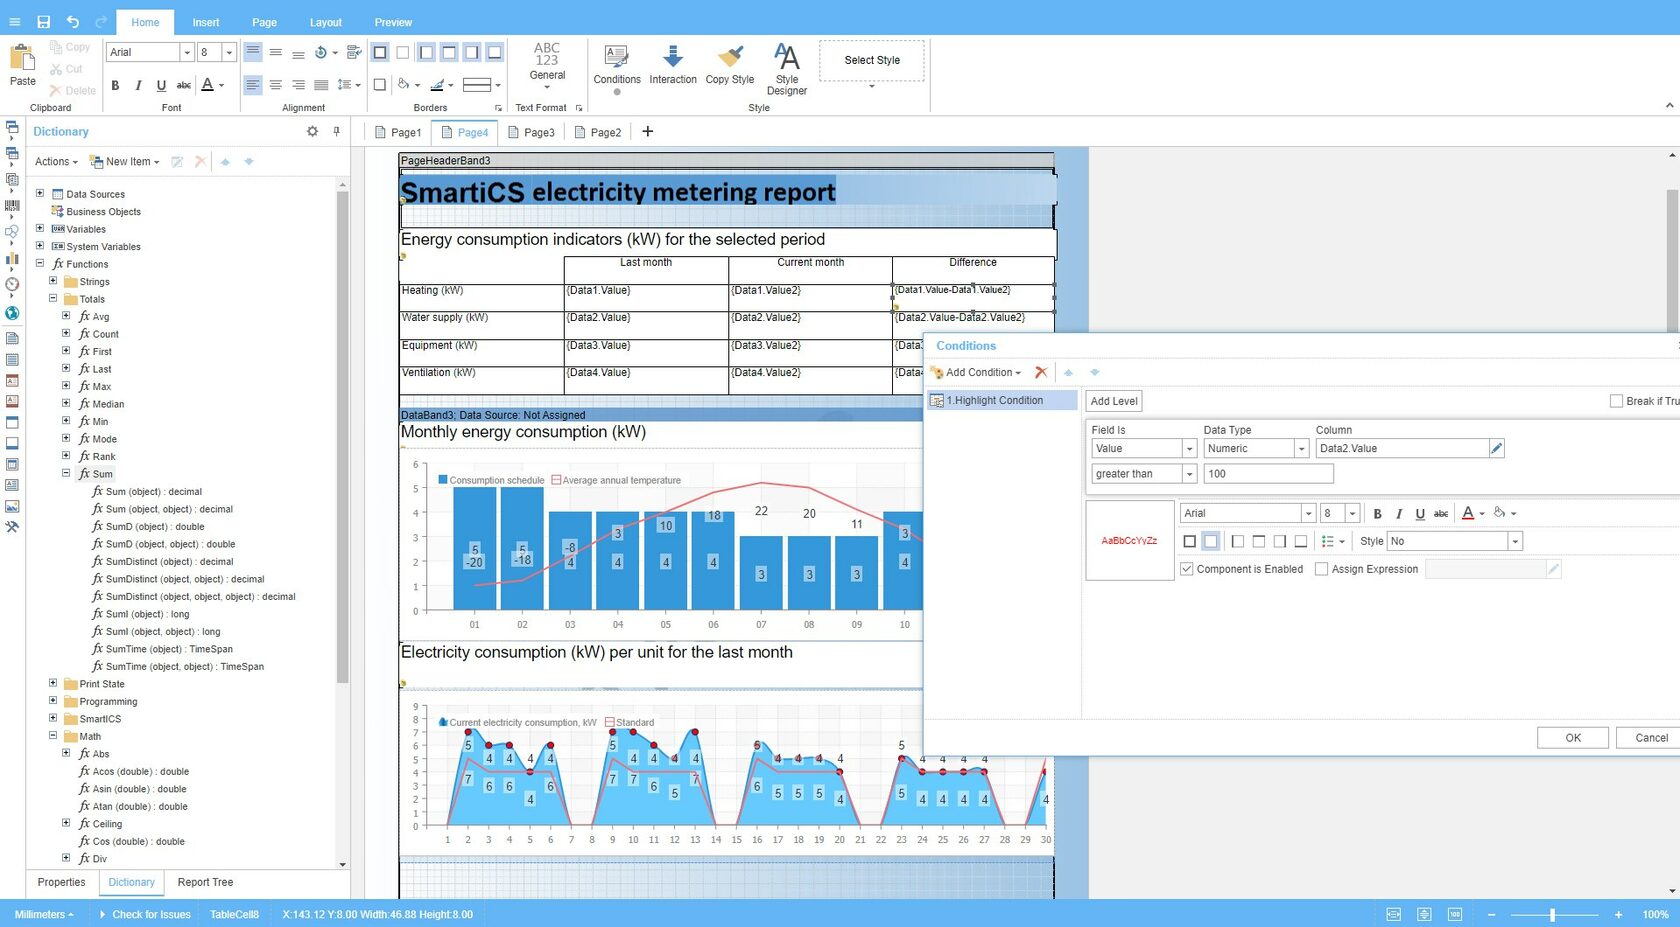Viewport: 1680px width, 927px height.
Task: Click the Save icon in title bar
Action: click(x=43, y=21)
